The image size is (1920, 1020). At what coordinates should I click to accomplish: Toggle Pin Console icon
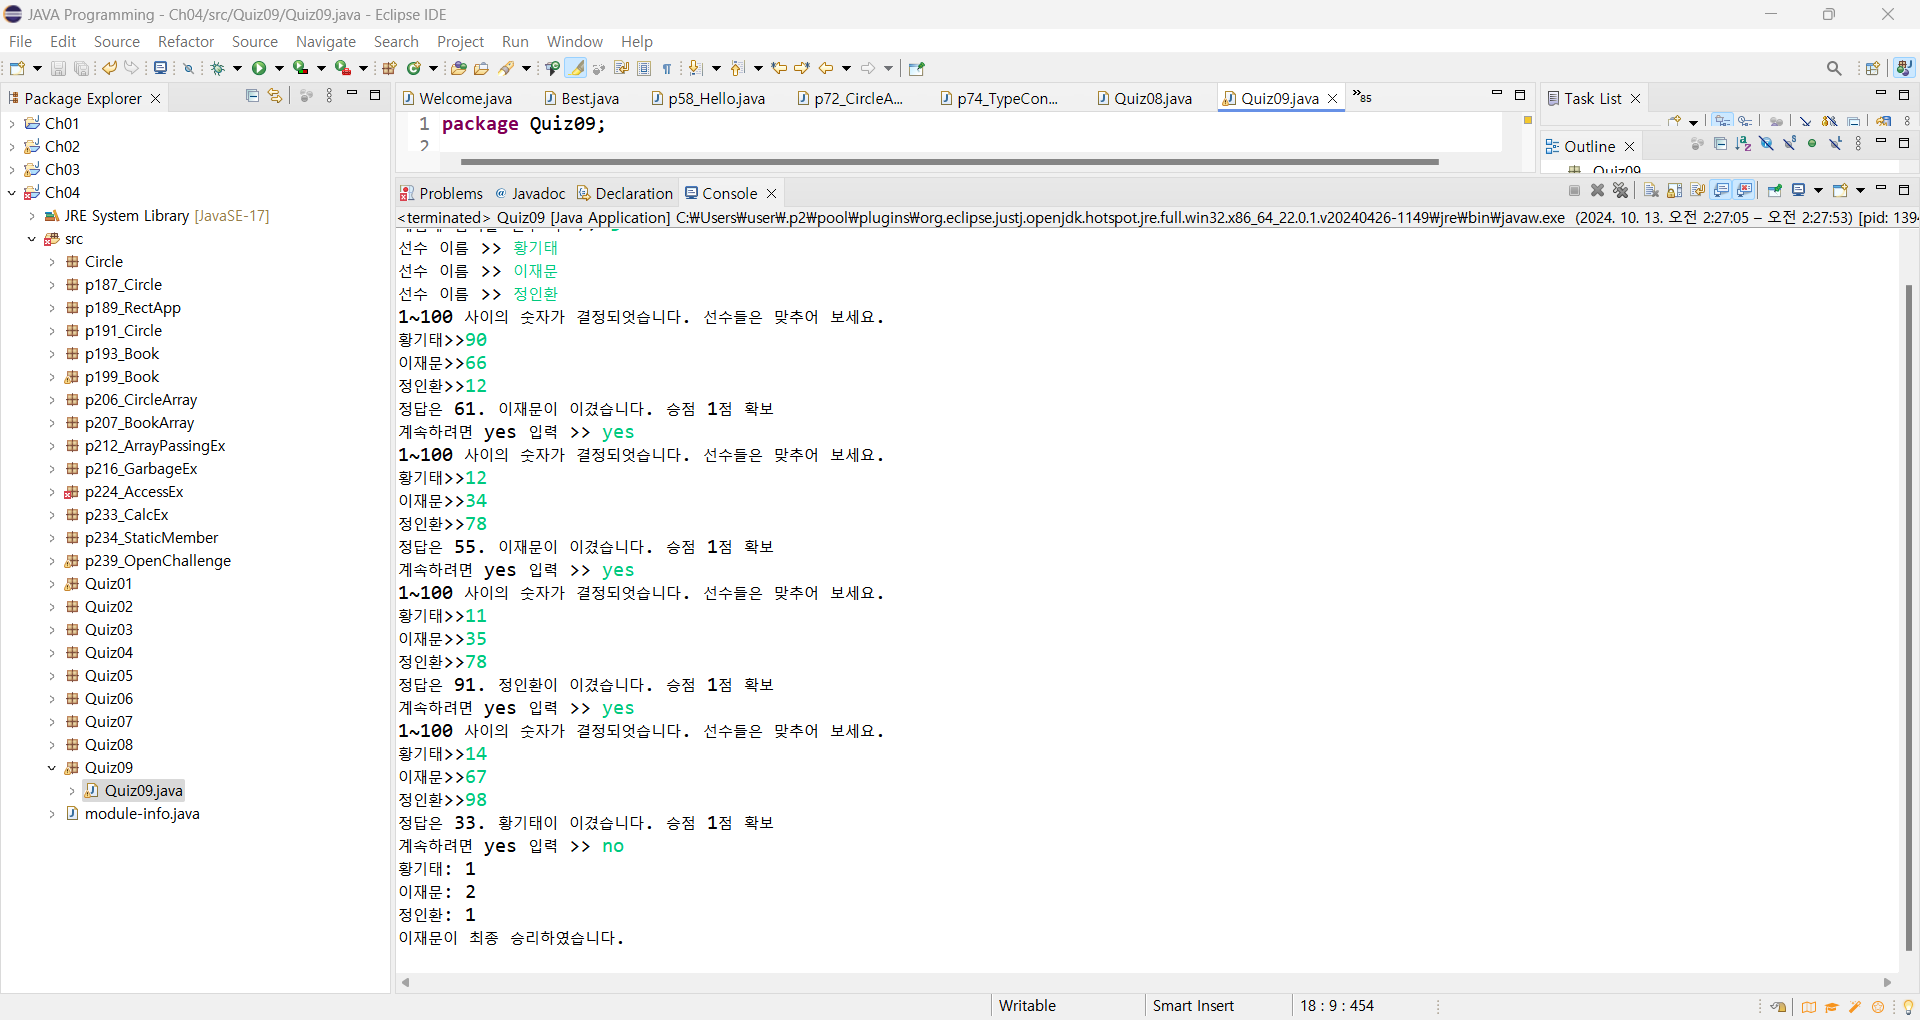1775,190
